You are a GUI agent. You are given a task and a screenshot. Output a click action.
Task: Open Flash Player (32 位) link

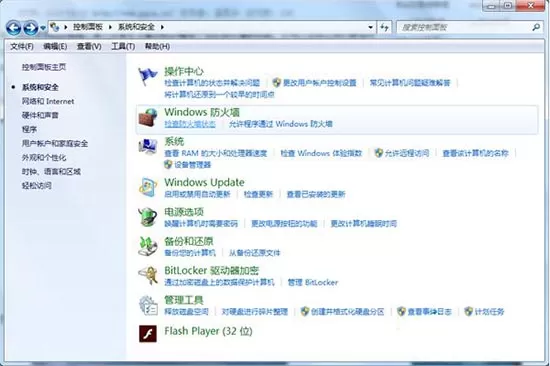coord(208,331)
